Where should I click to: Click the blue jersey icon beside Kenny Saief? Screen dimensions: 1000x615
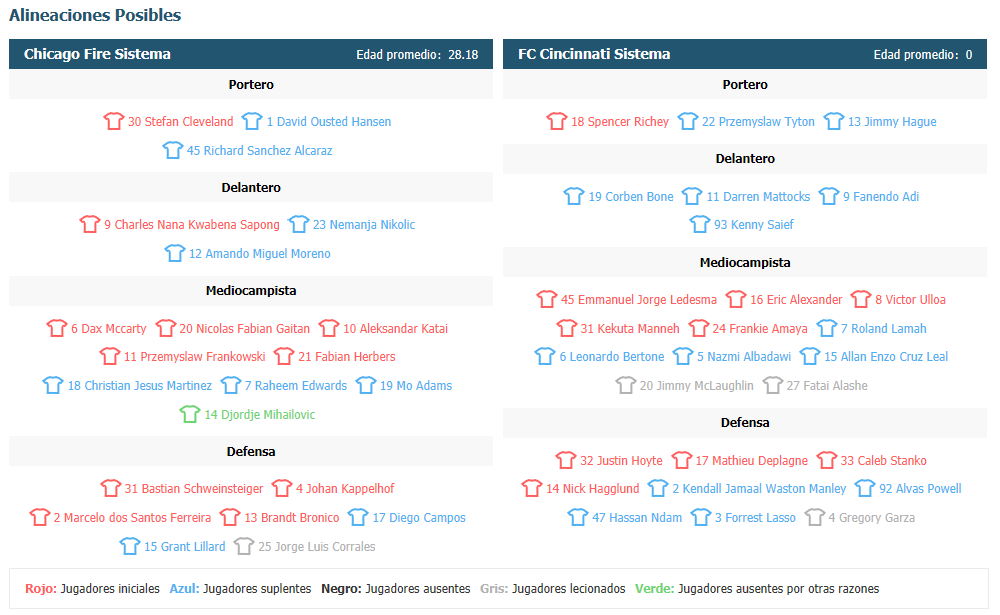click(x=700, y=224)
